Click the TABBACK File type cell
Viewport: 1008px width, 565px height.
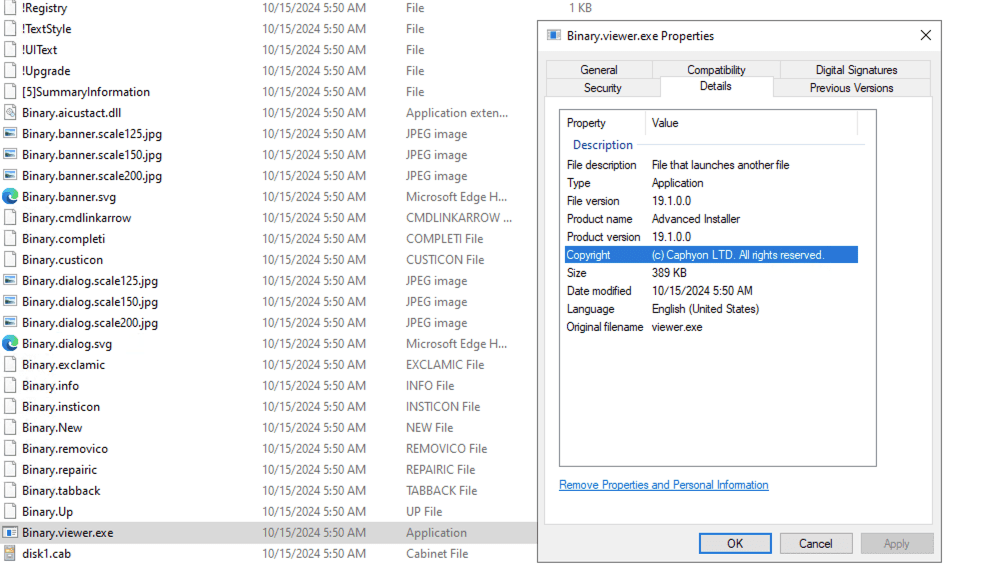click(442, 491)
